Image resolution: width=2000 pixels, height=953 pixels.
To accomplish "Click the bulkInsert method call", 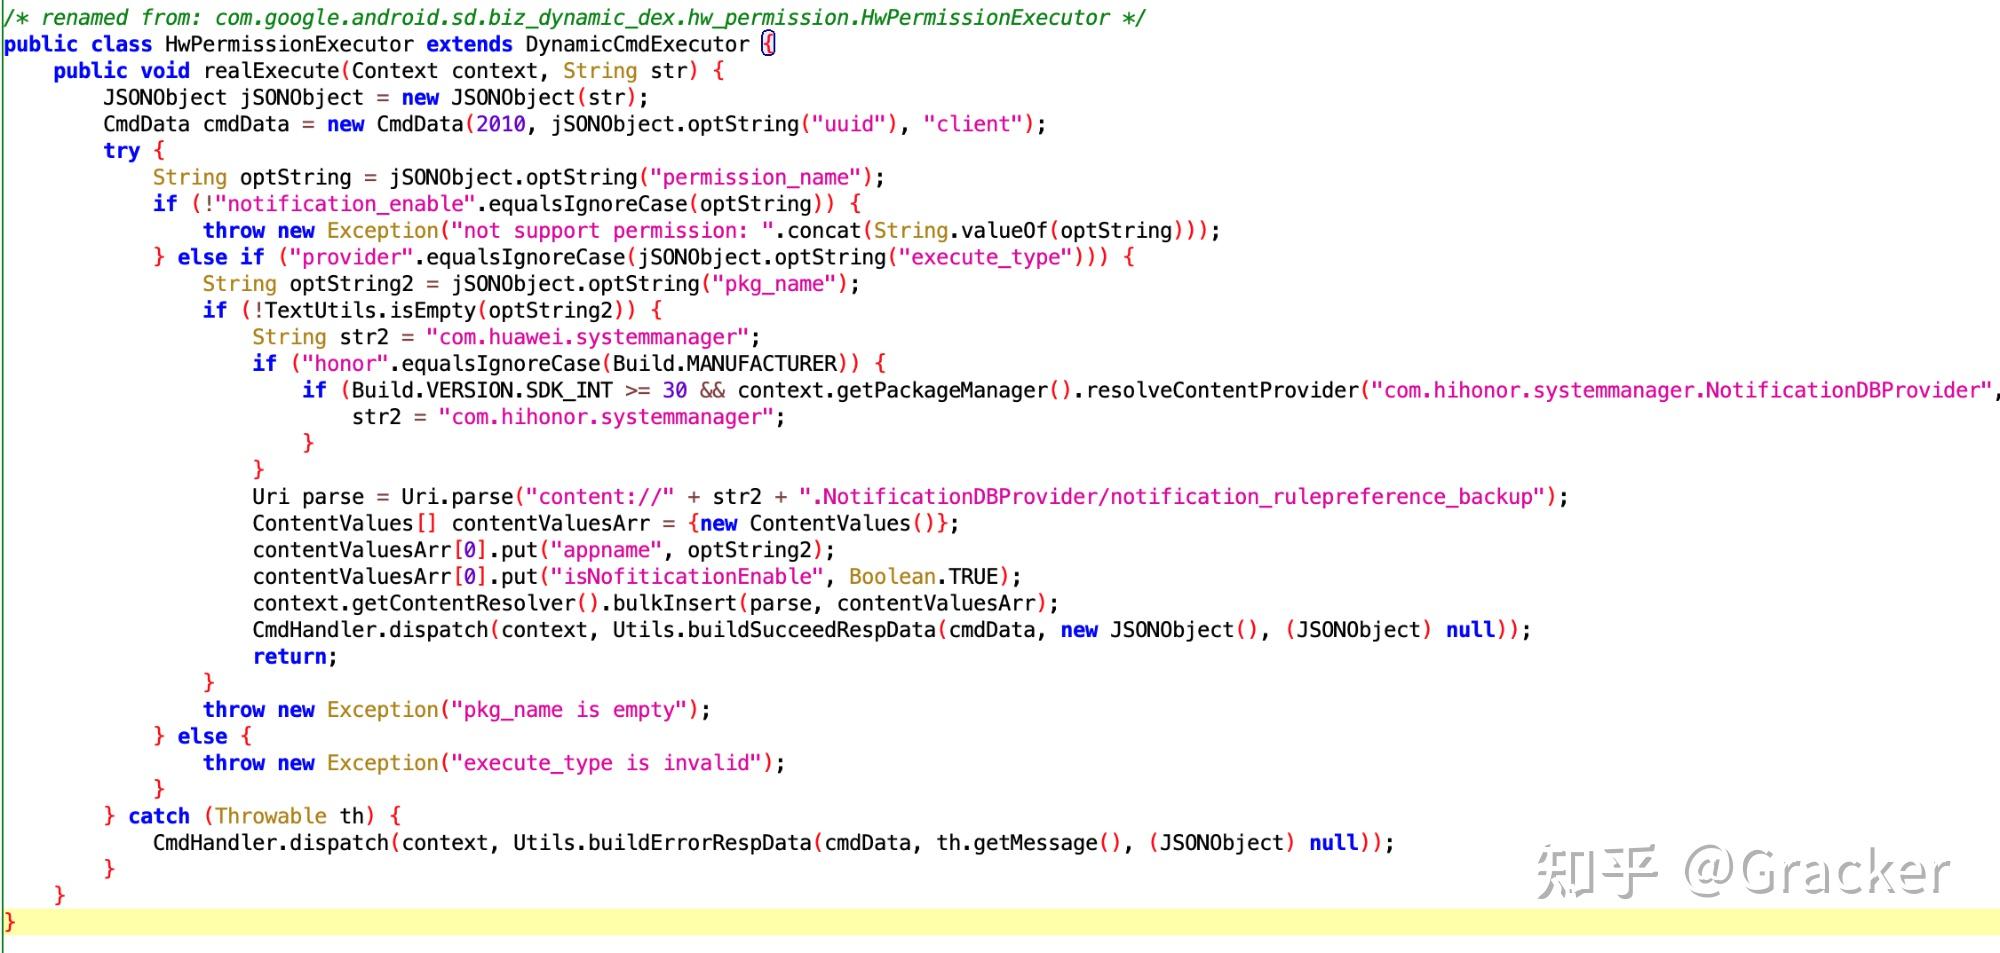I will [675, 603].
